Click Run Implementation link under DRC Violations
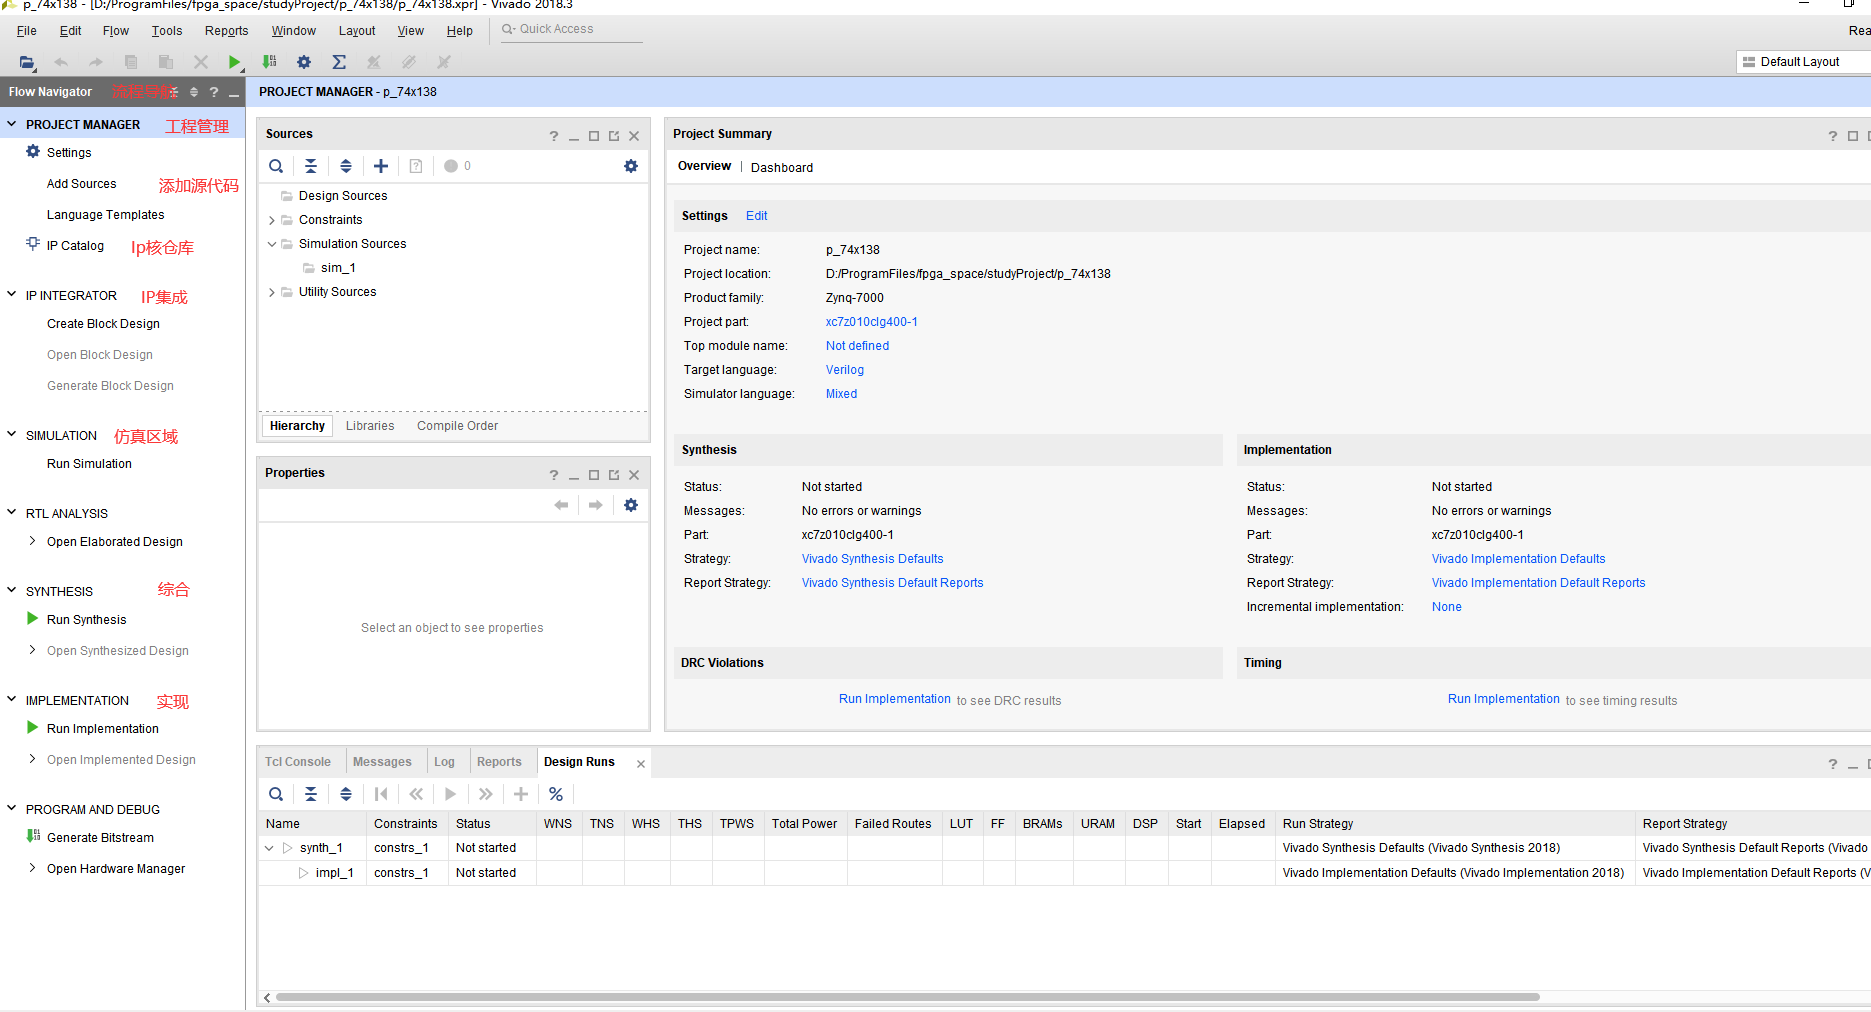1871x1012 pixels. click(895, 699)
